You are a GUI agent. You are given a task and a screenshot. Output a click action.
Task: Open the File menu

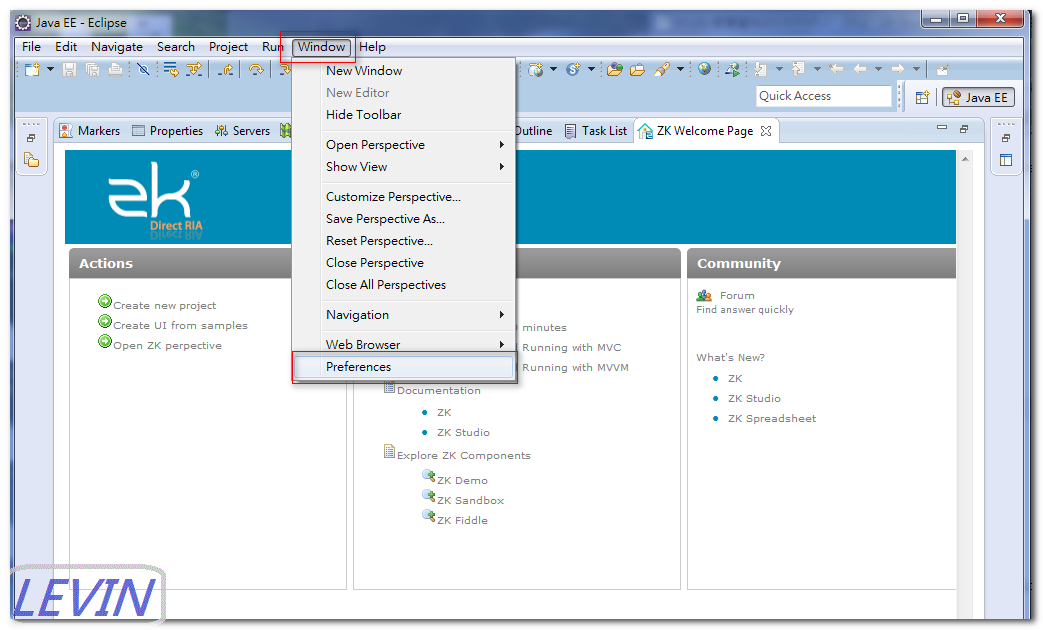[31, 47]
